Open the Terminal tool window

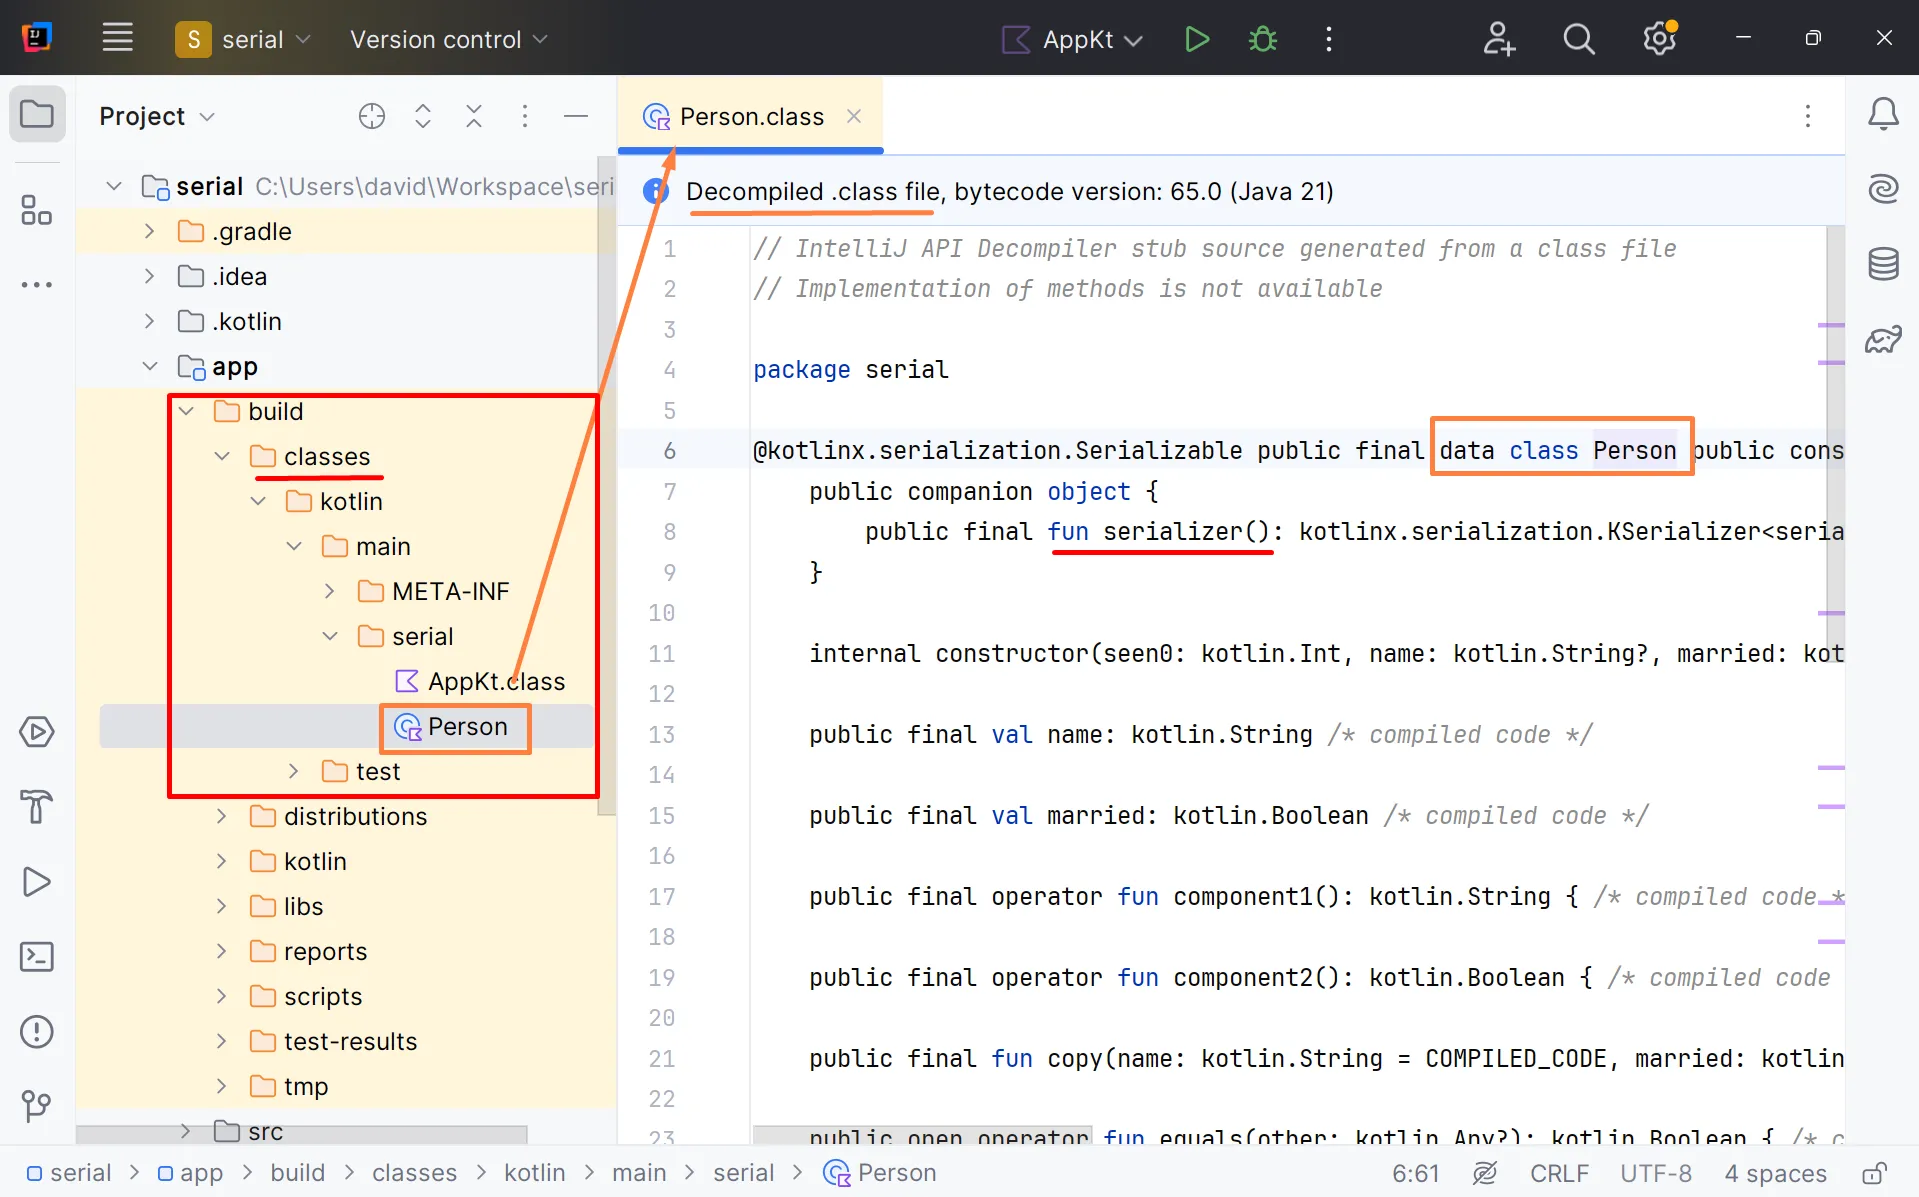37,957
